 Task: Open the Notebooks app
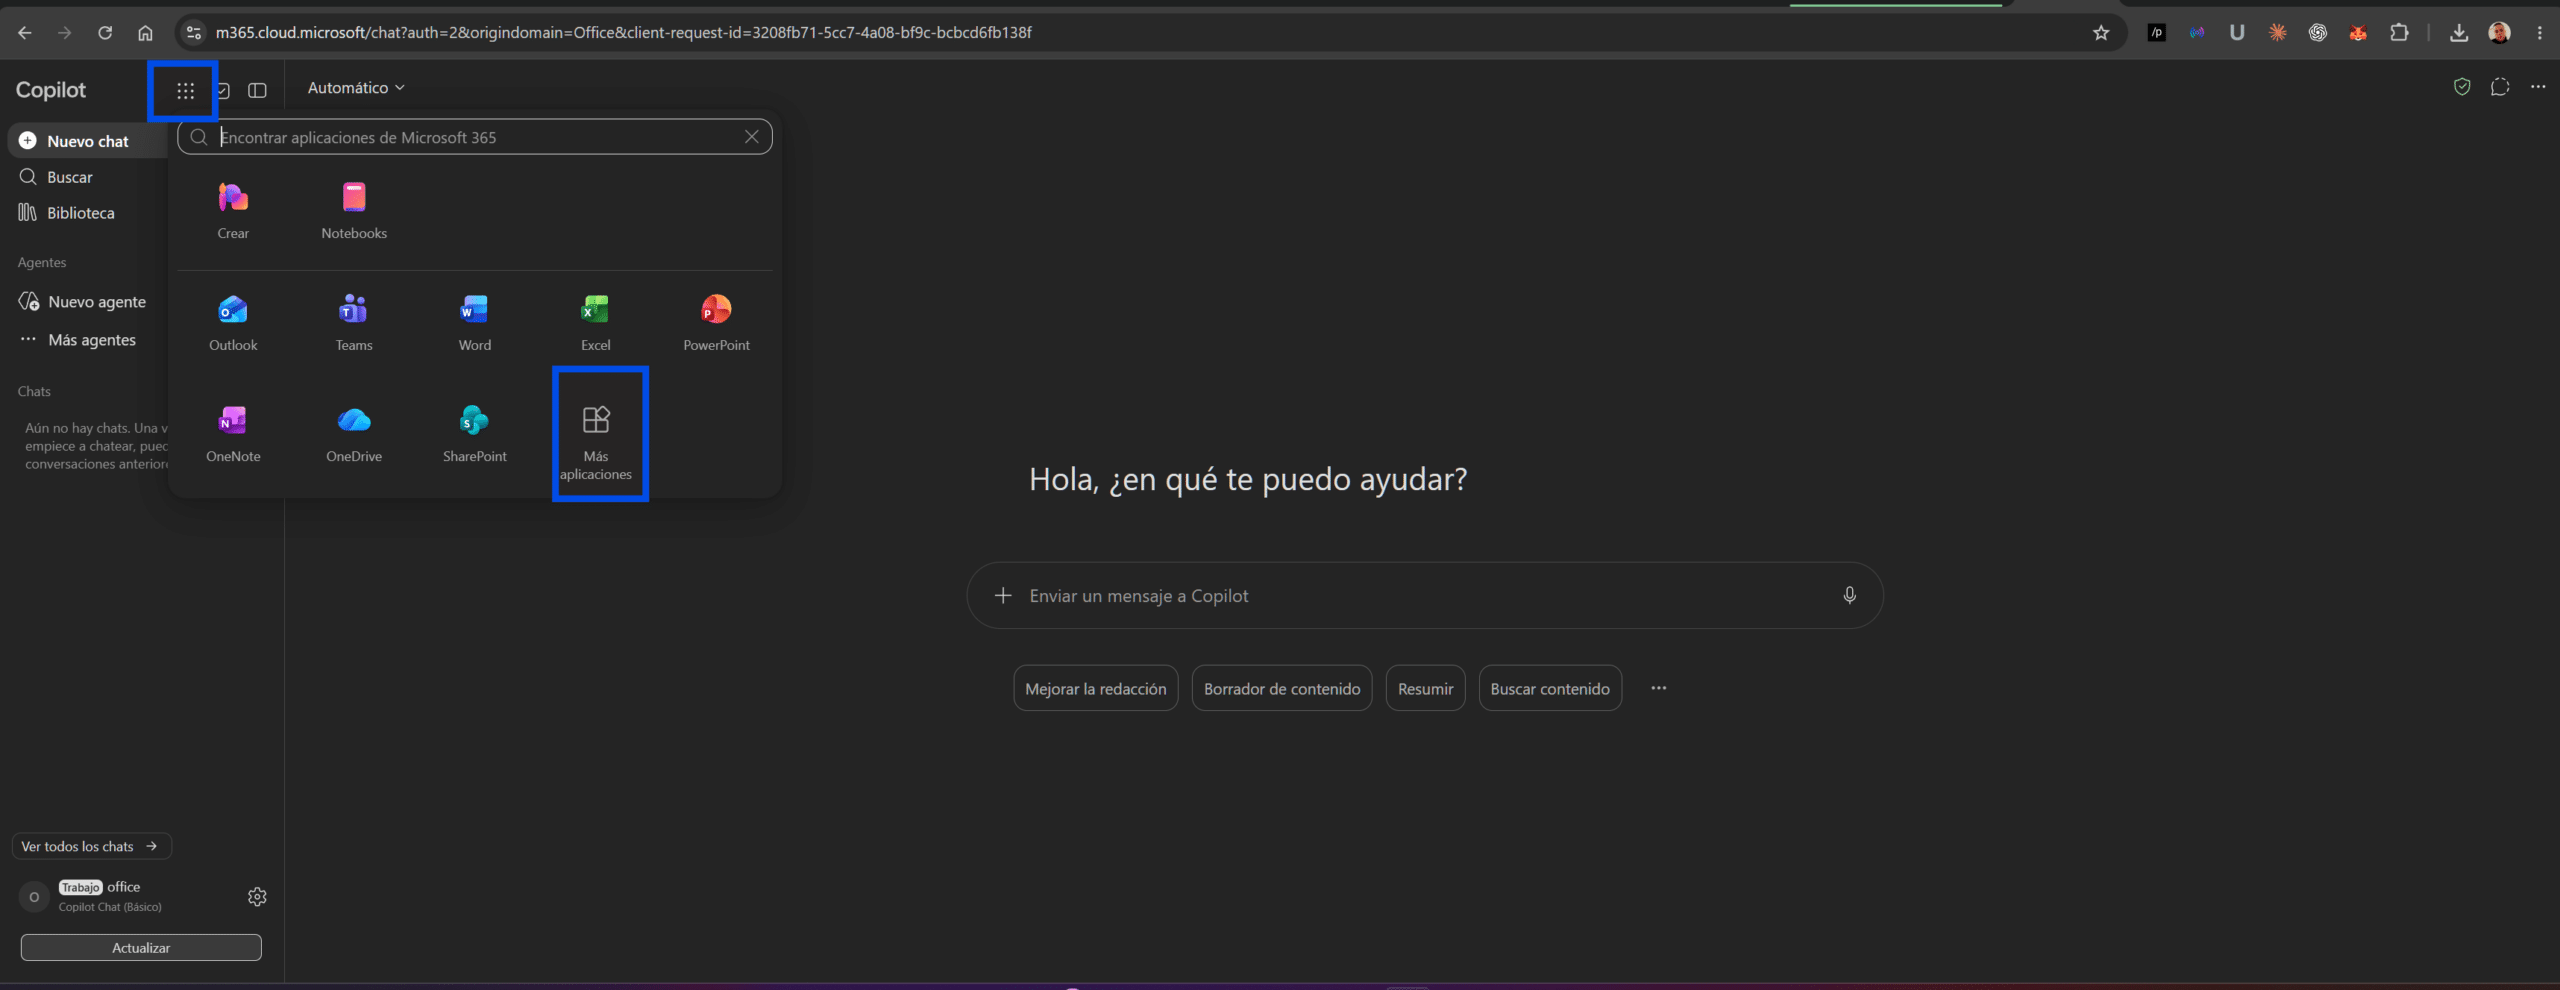pyautogui.click(x=354, y=210)
